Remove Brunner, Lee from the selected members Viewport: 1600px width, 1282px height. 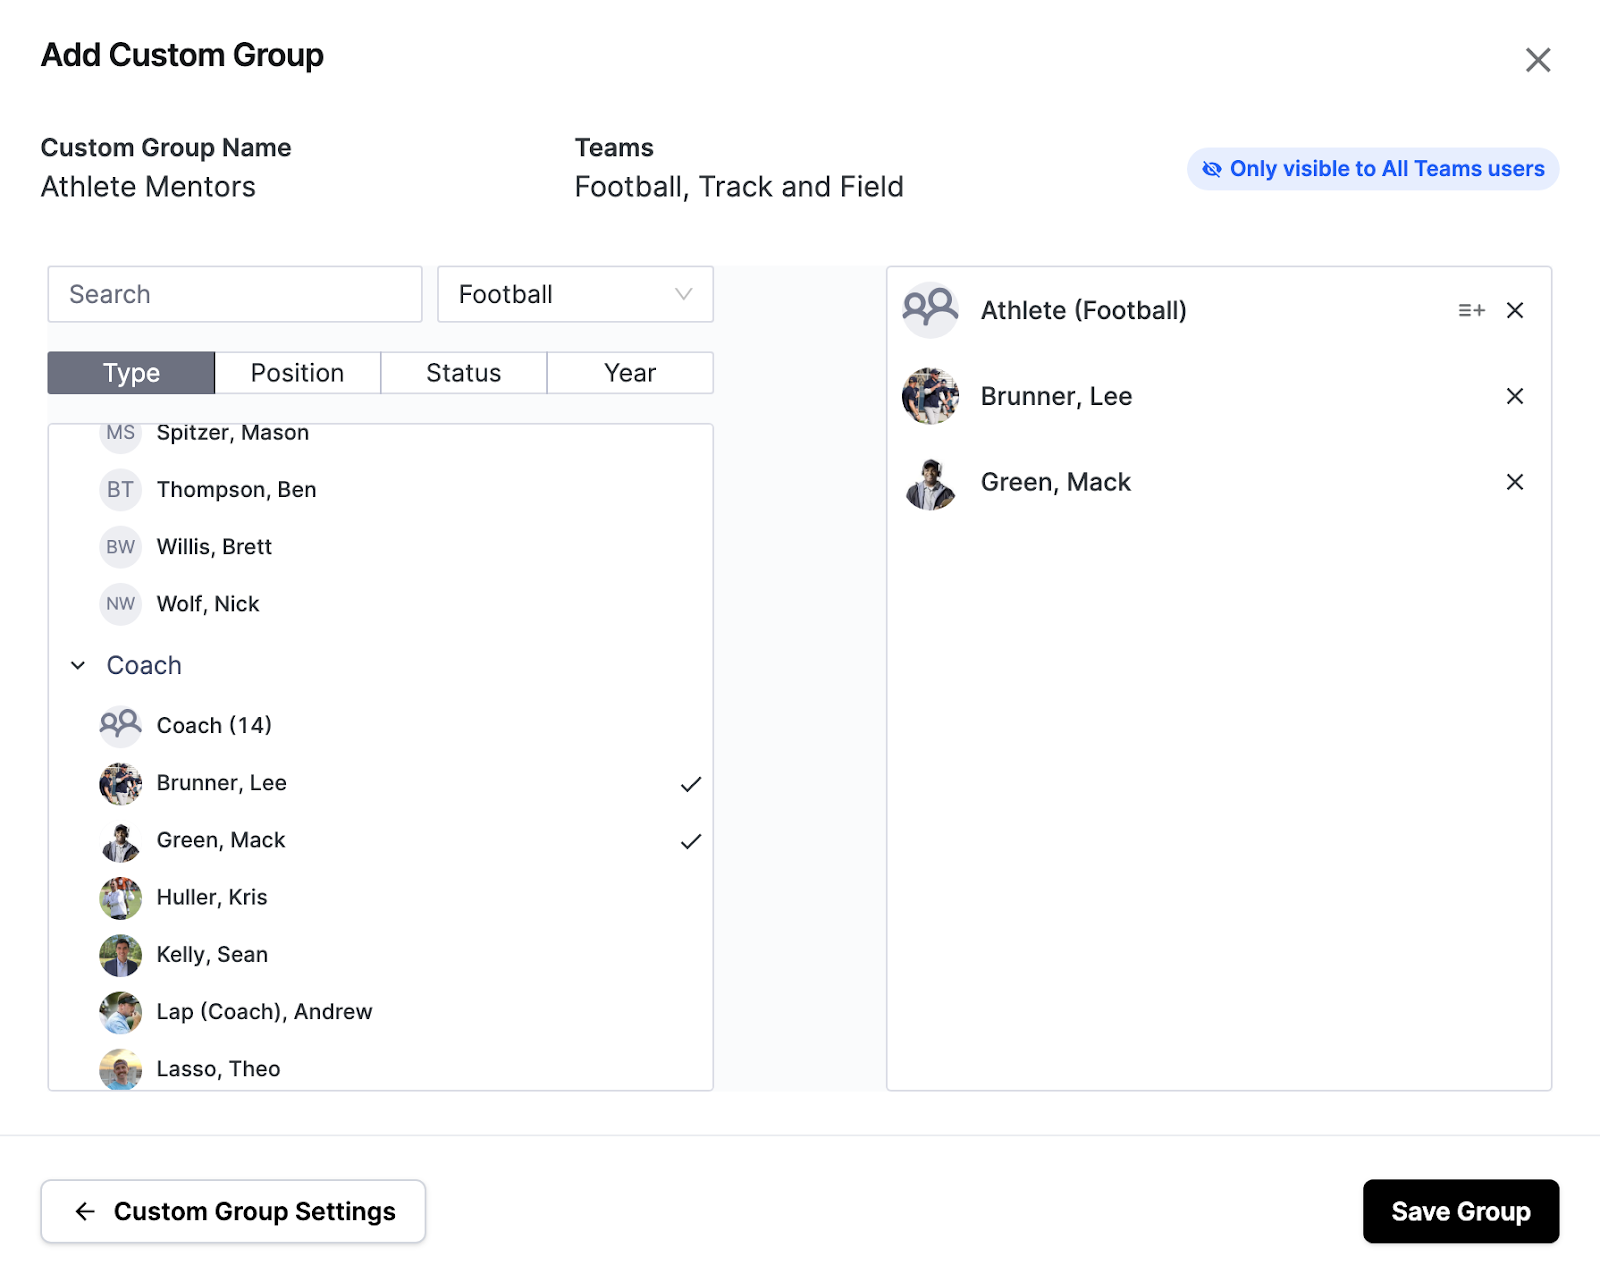coord(1515,396)
